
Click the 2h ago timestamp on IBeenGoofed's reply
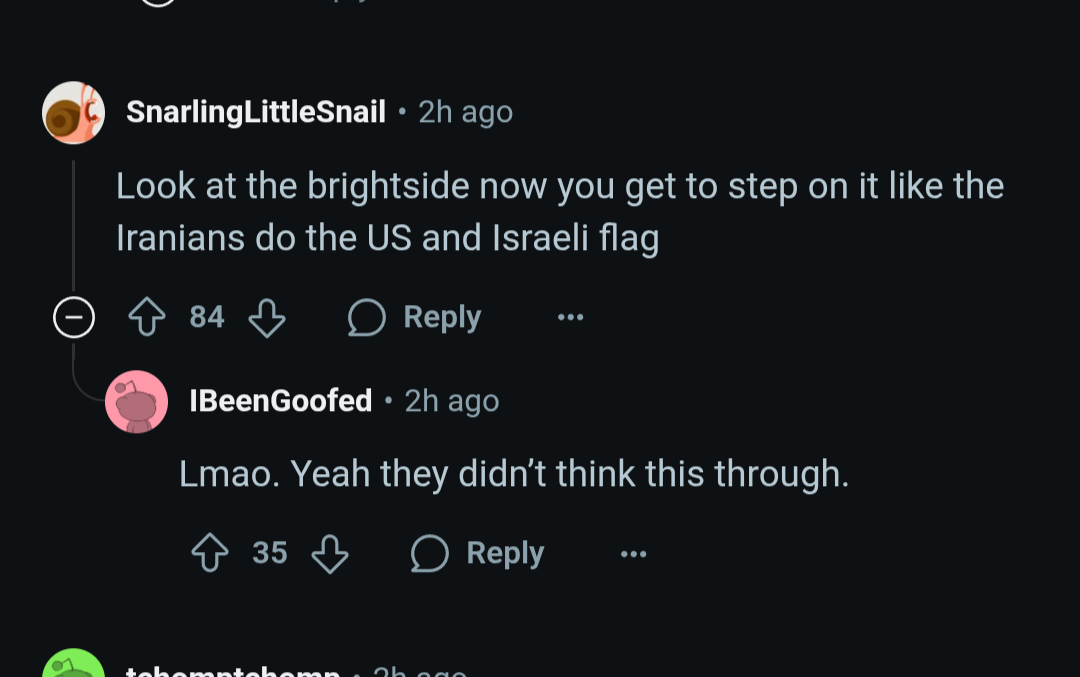tap(452, 401)
